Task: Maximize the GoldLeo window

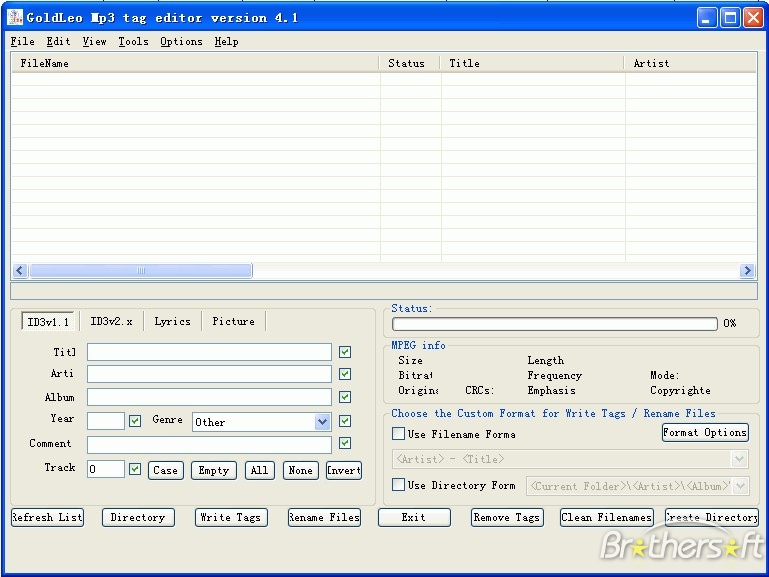Action: click(730, 18)
